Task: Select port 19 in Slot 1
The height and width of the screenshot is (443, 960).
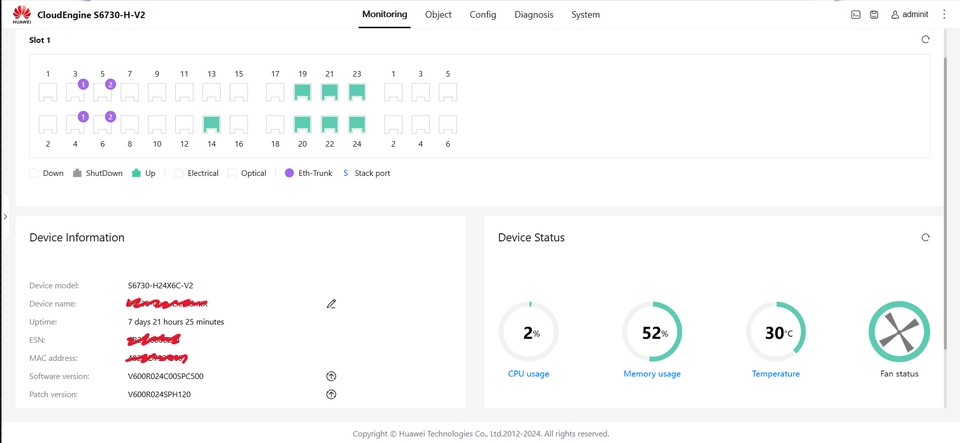Action: 302,92
